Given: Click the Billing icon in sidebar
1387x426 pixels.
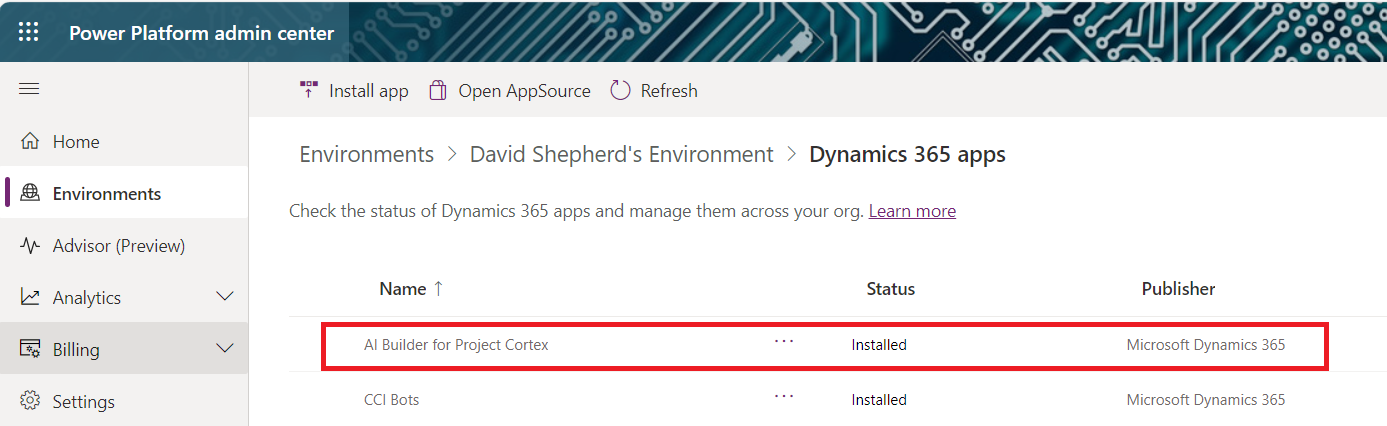Looking at the screenshot, I should pyautogui.click(x=30, y=349).
